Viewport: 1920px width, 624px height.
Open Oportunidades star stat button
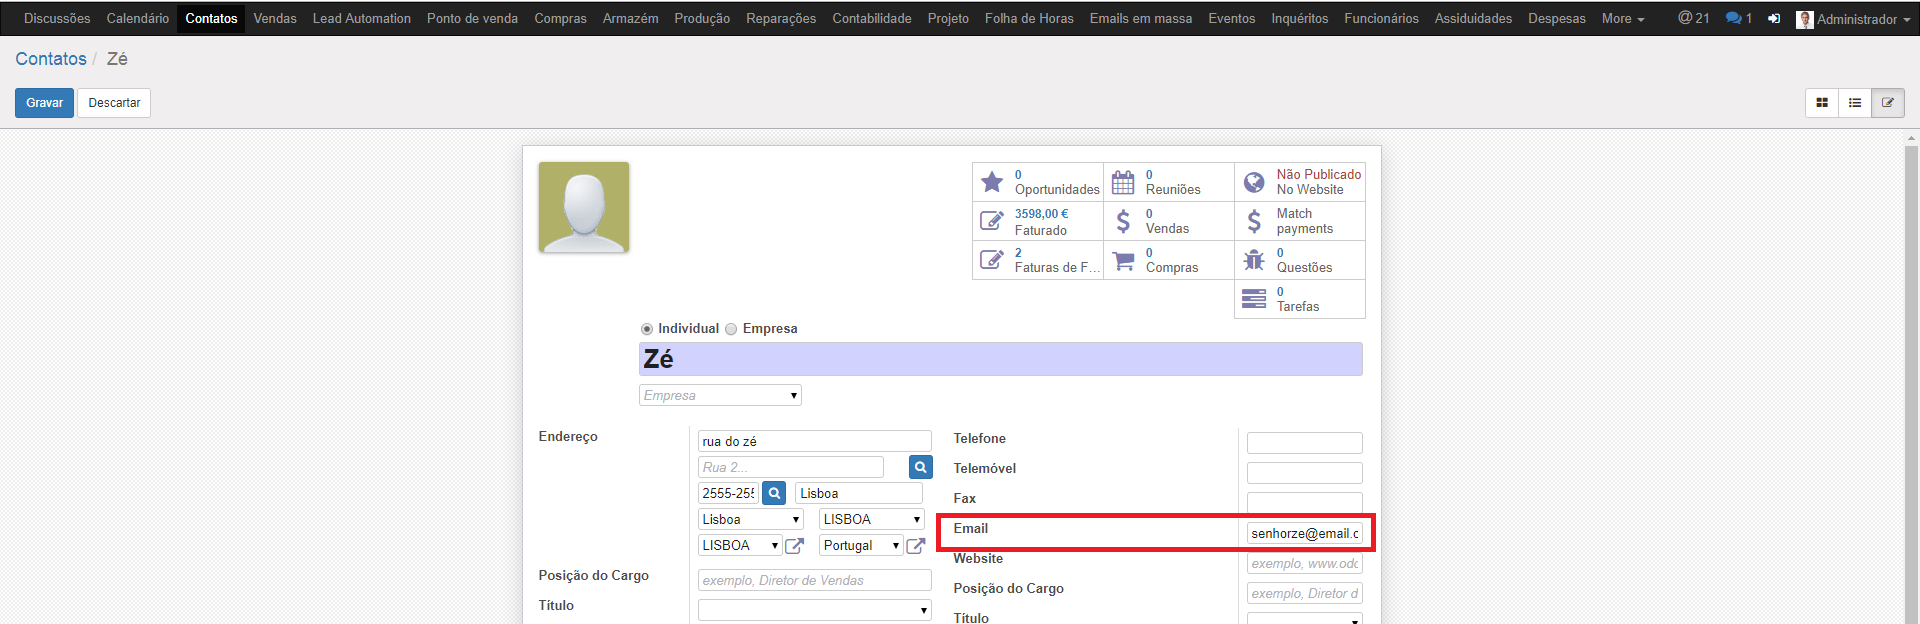click(x=1038, y=182)
